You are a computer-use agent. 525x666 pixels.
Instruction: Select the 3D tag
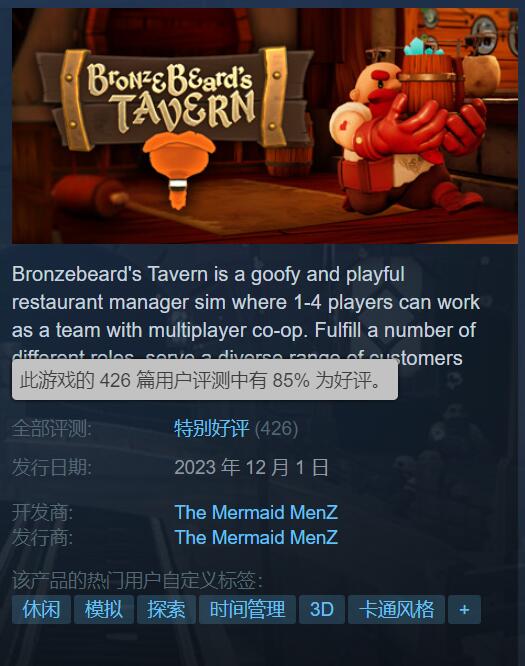click(322, 610)
